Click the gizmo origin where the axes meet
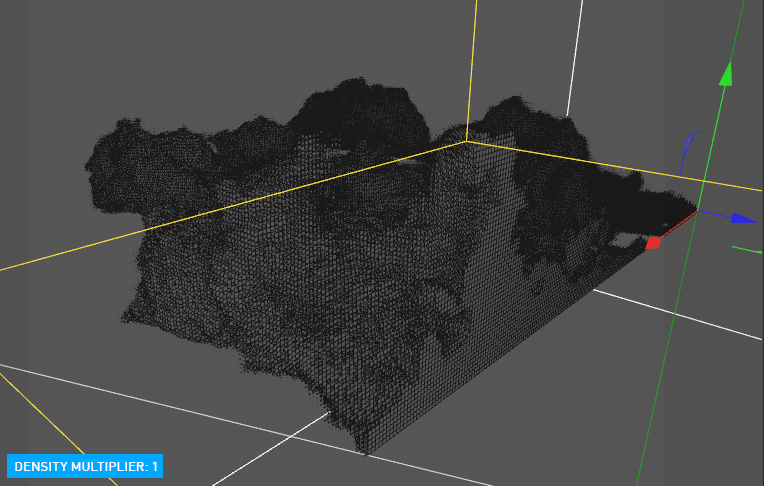The image size is (764, 486). click(698, 212)
